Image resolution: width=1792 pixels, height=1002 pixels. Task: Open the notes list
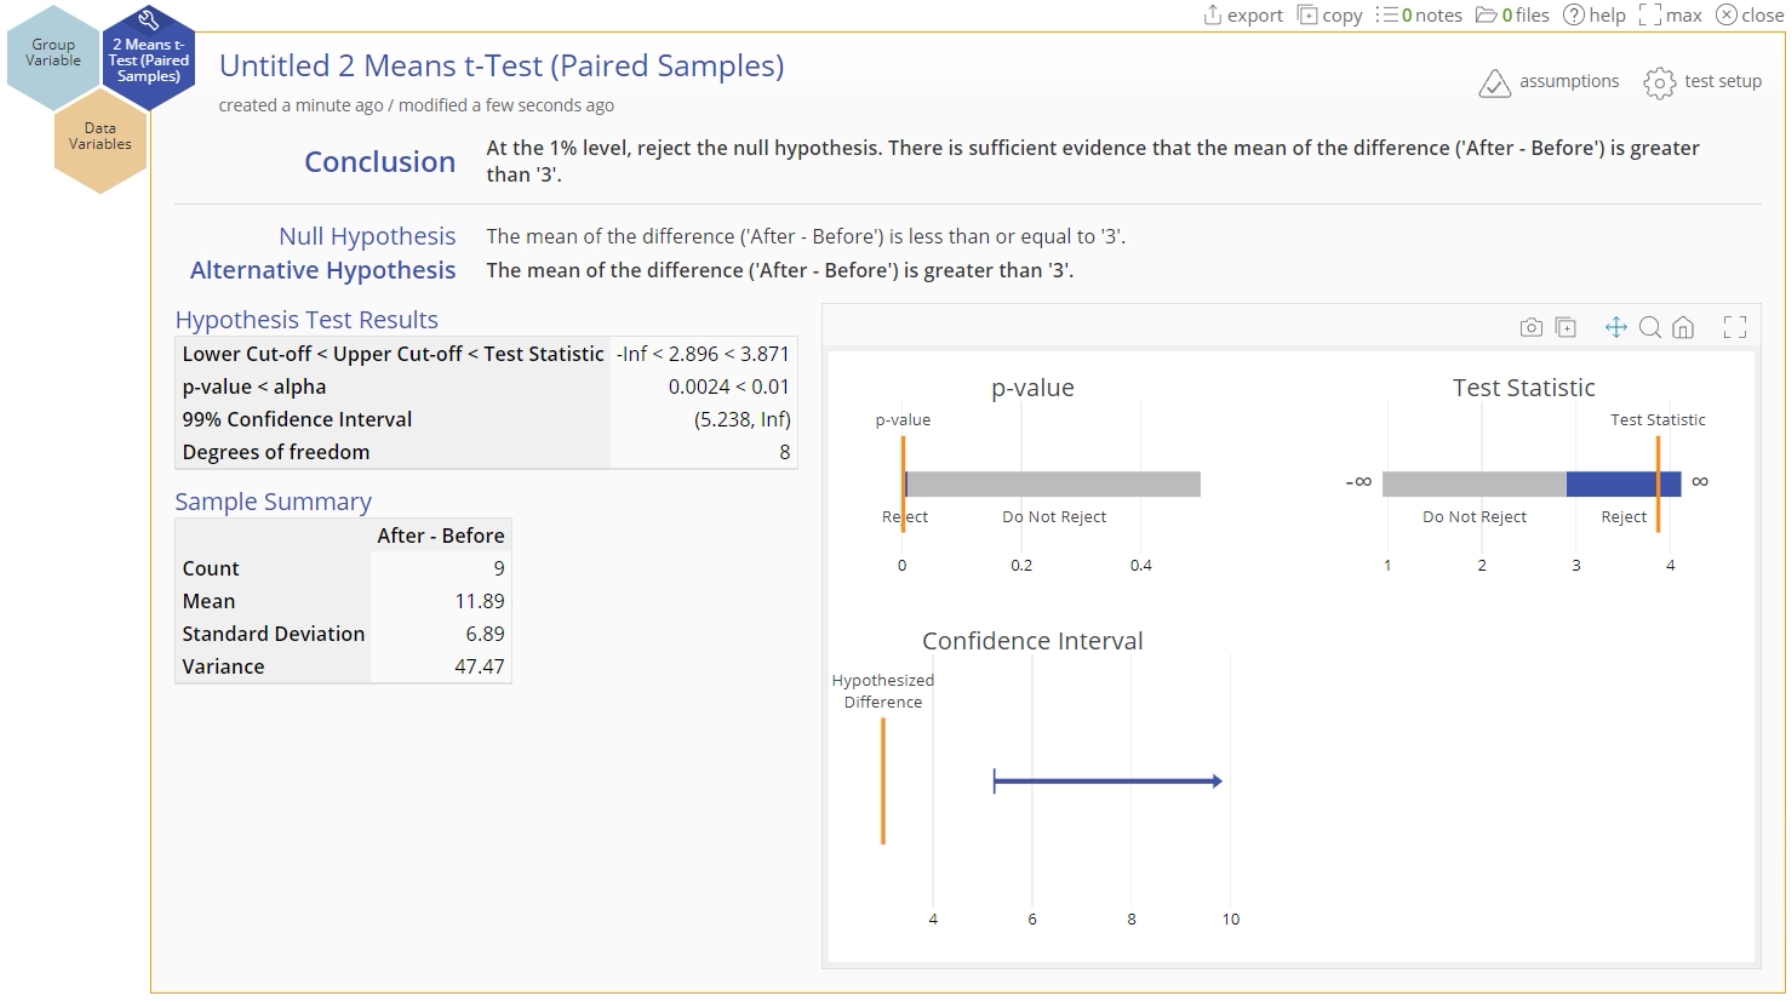point(1418,15)
